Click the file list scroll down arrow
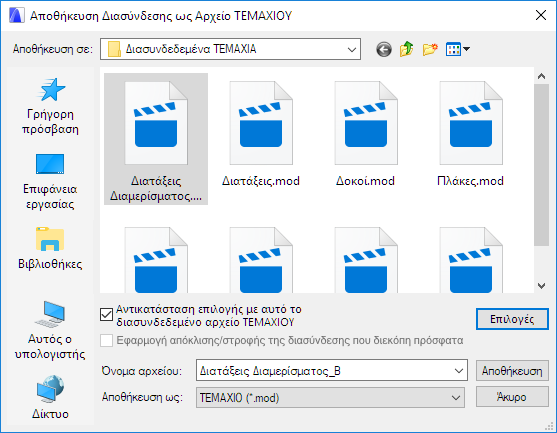Screen dimensions: 557x433 tap(541, 286)
